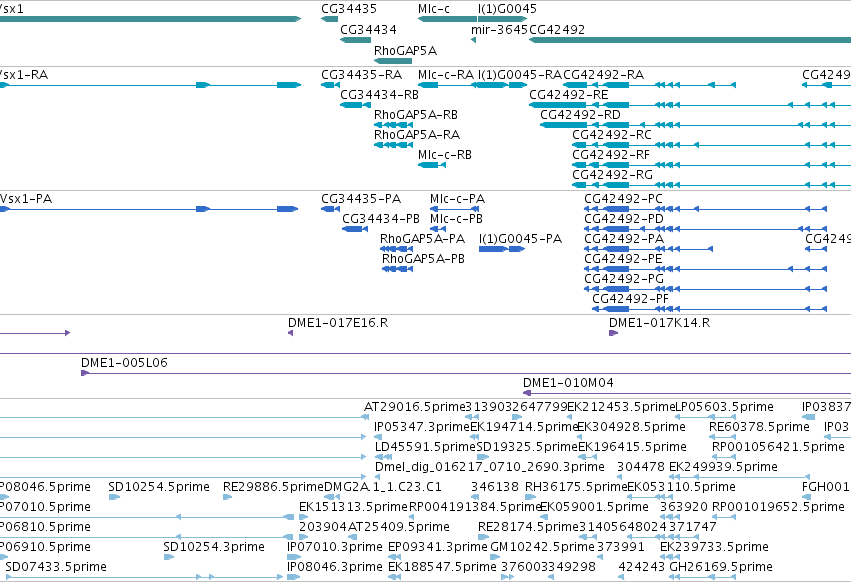Select the CG34435 gene label

[x=348, y=9]
